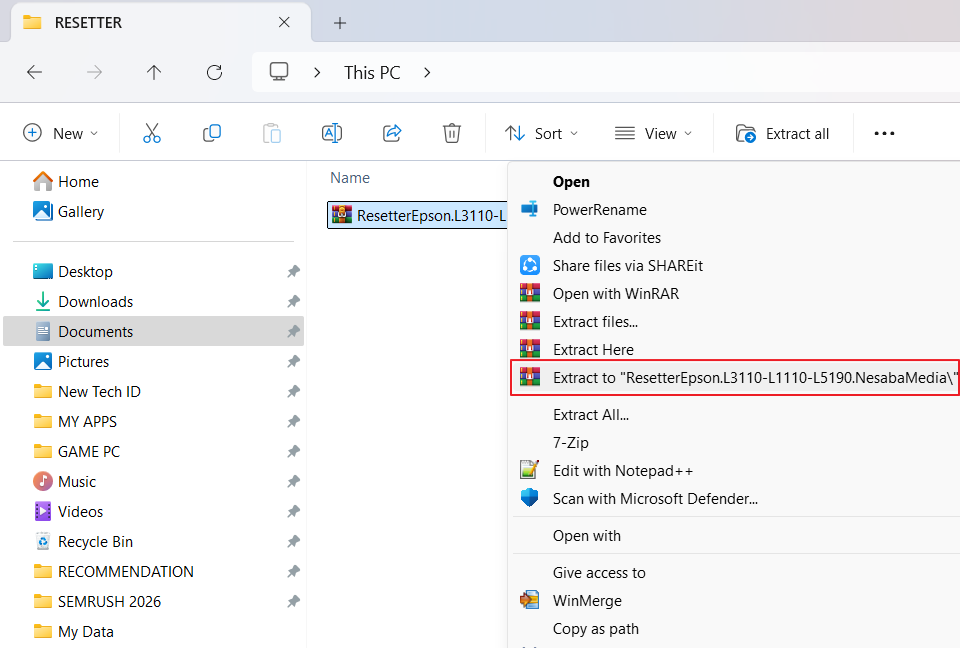
Task: Open a new tab with plus button
Action: point(340,22)
